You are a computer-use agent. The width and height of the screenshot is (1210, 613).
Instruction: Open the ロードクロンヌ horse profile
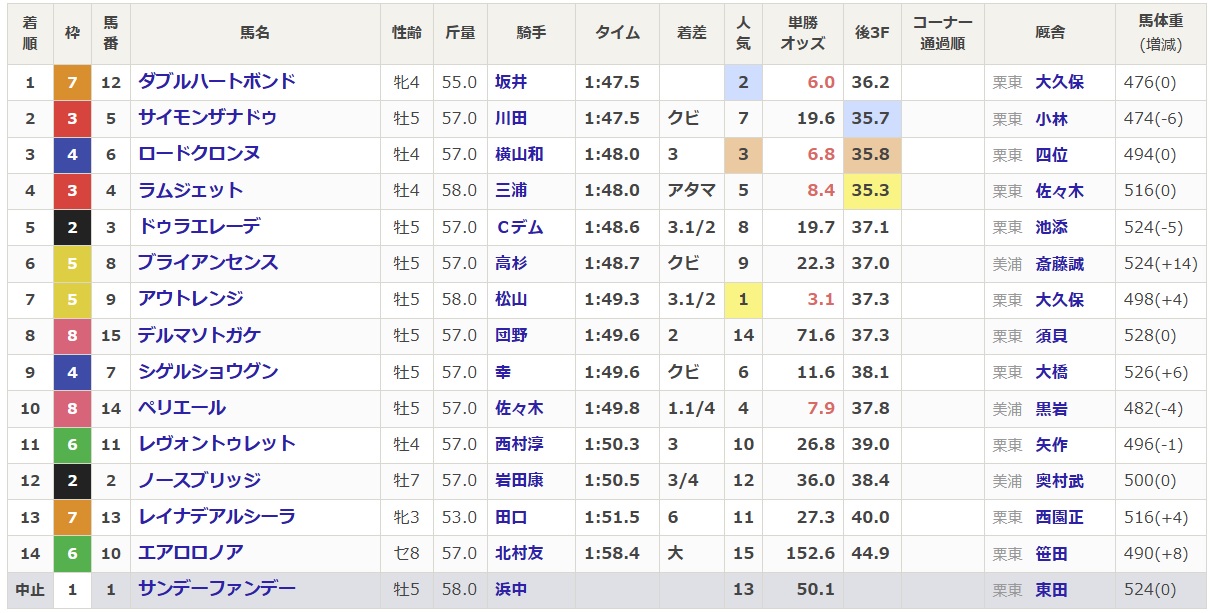199,154
